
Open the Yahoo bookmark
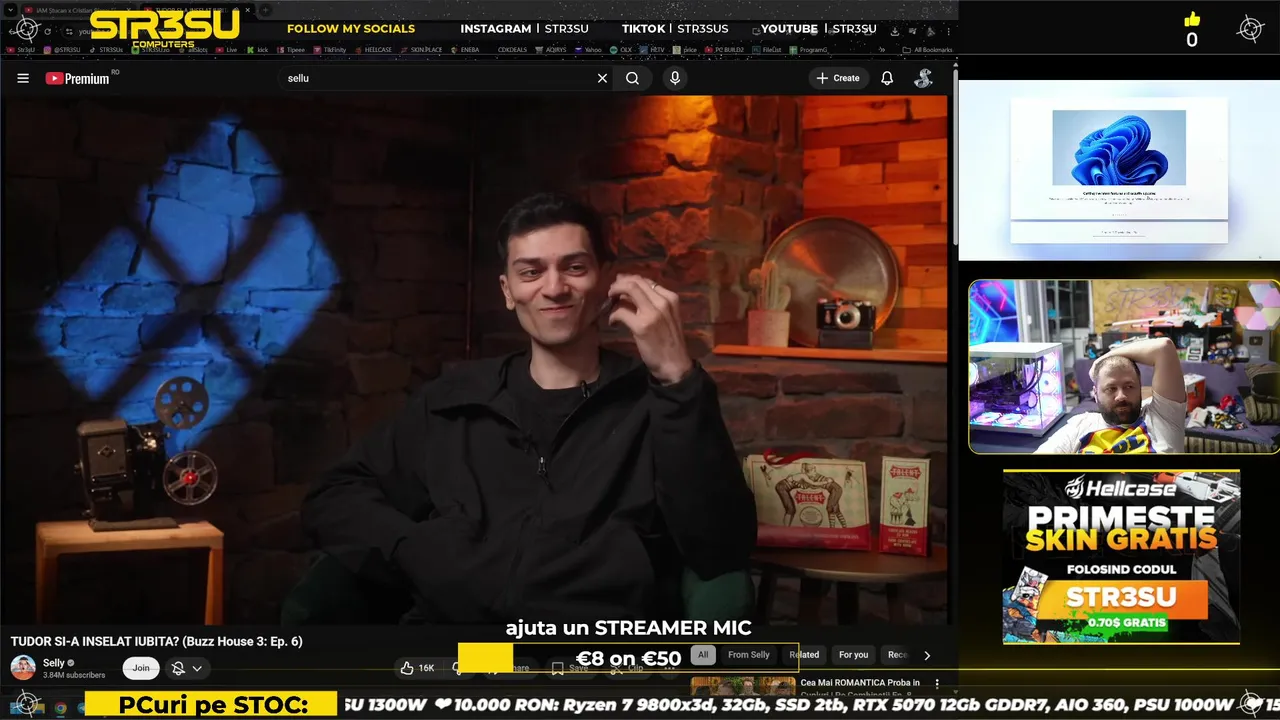click(587, 49)
